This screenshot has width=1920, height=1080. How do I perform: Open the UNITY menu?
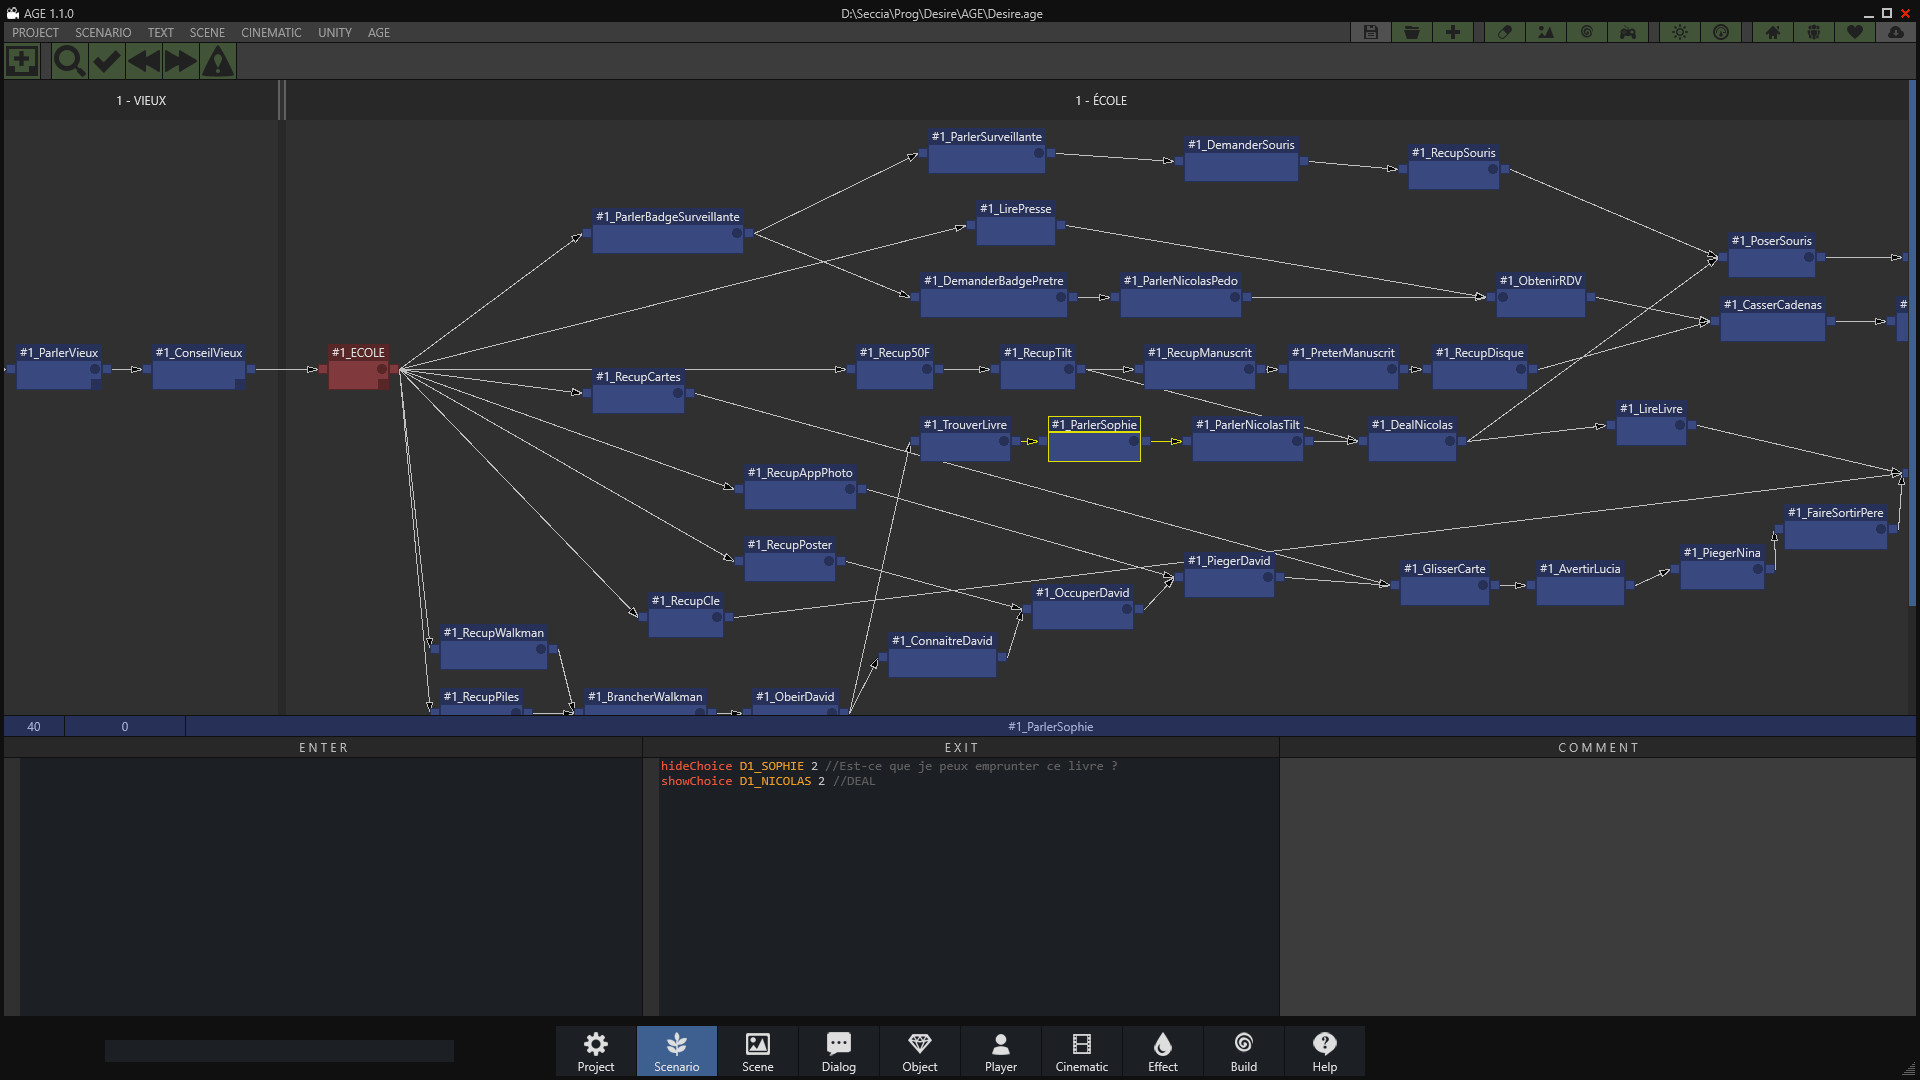click(x=334, y=32)
